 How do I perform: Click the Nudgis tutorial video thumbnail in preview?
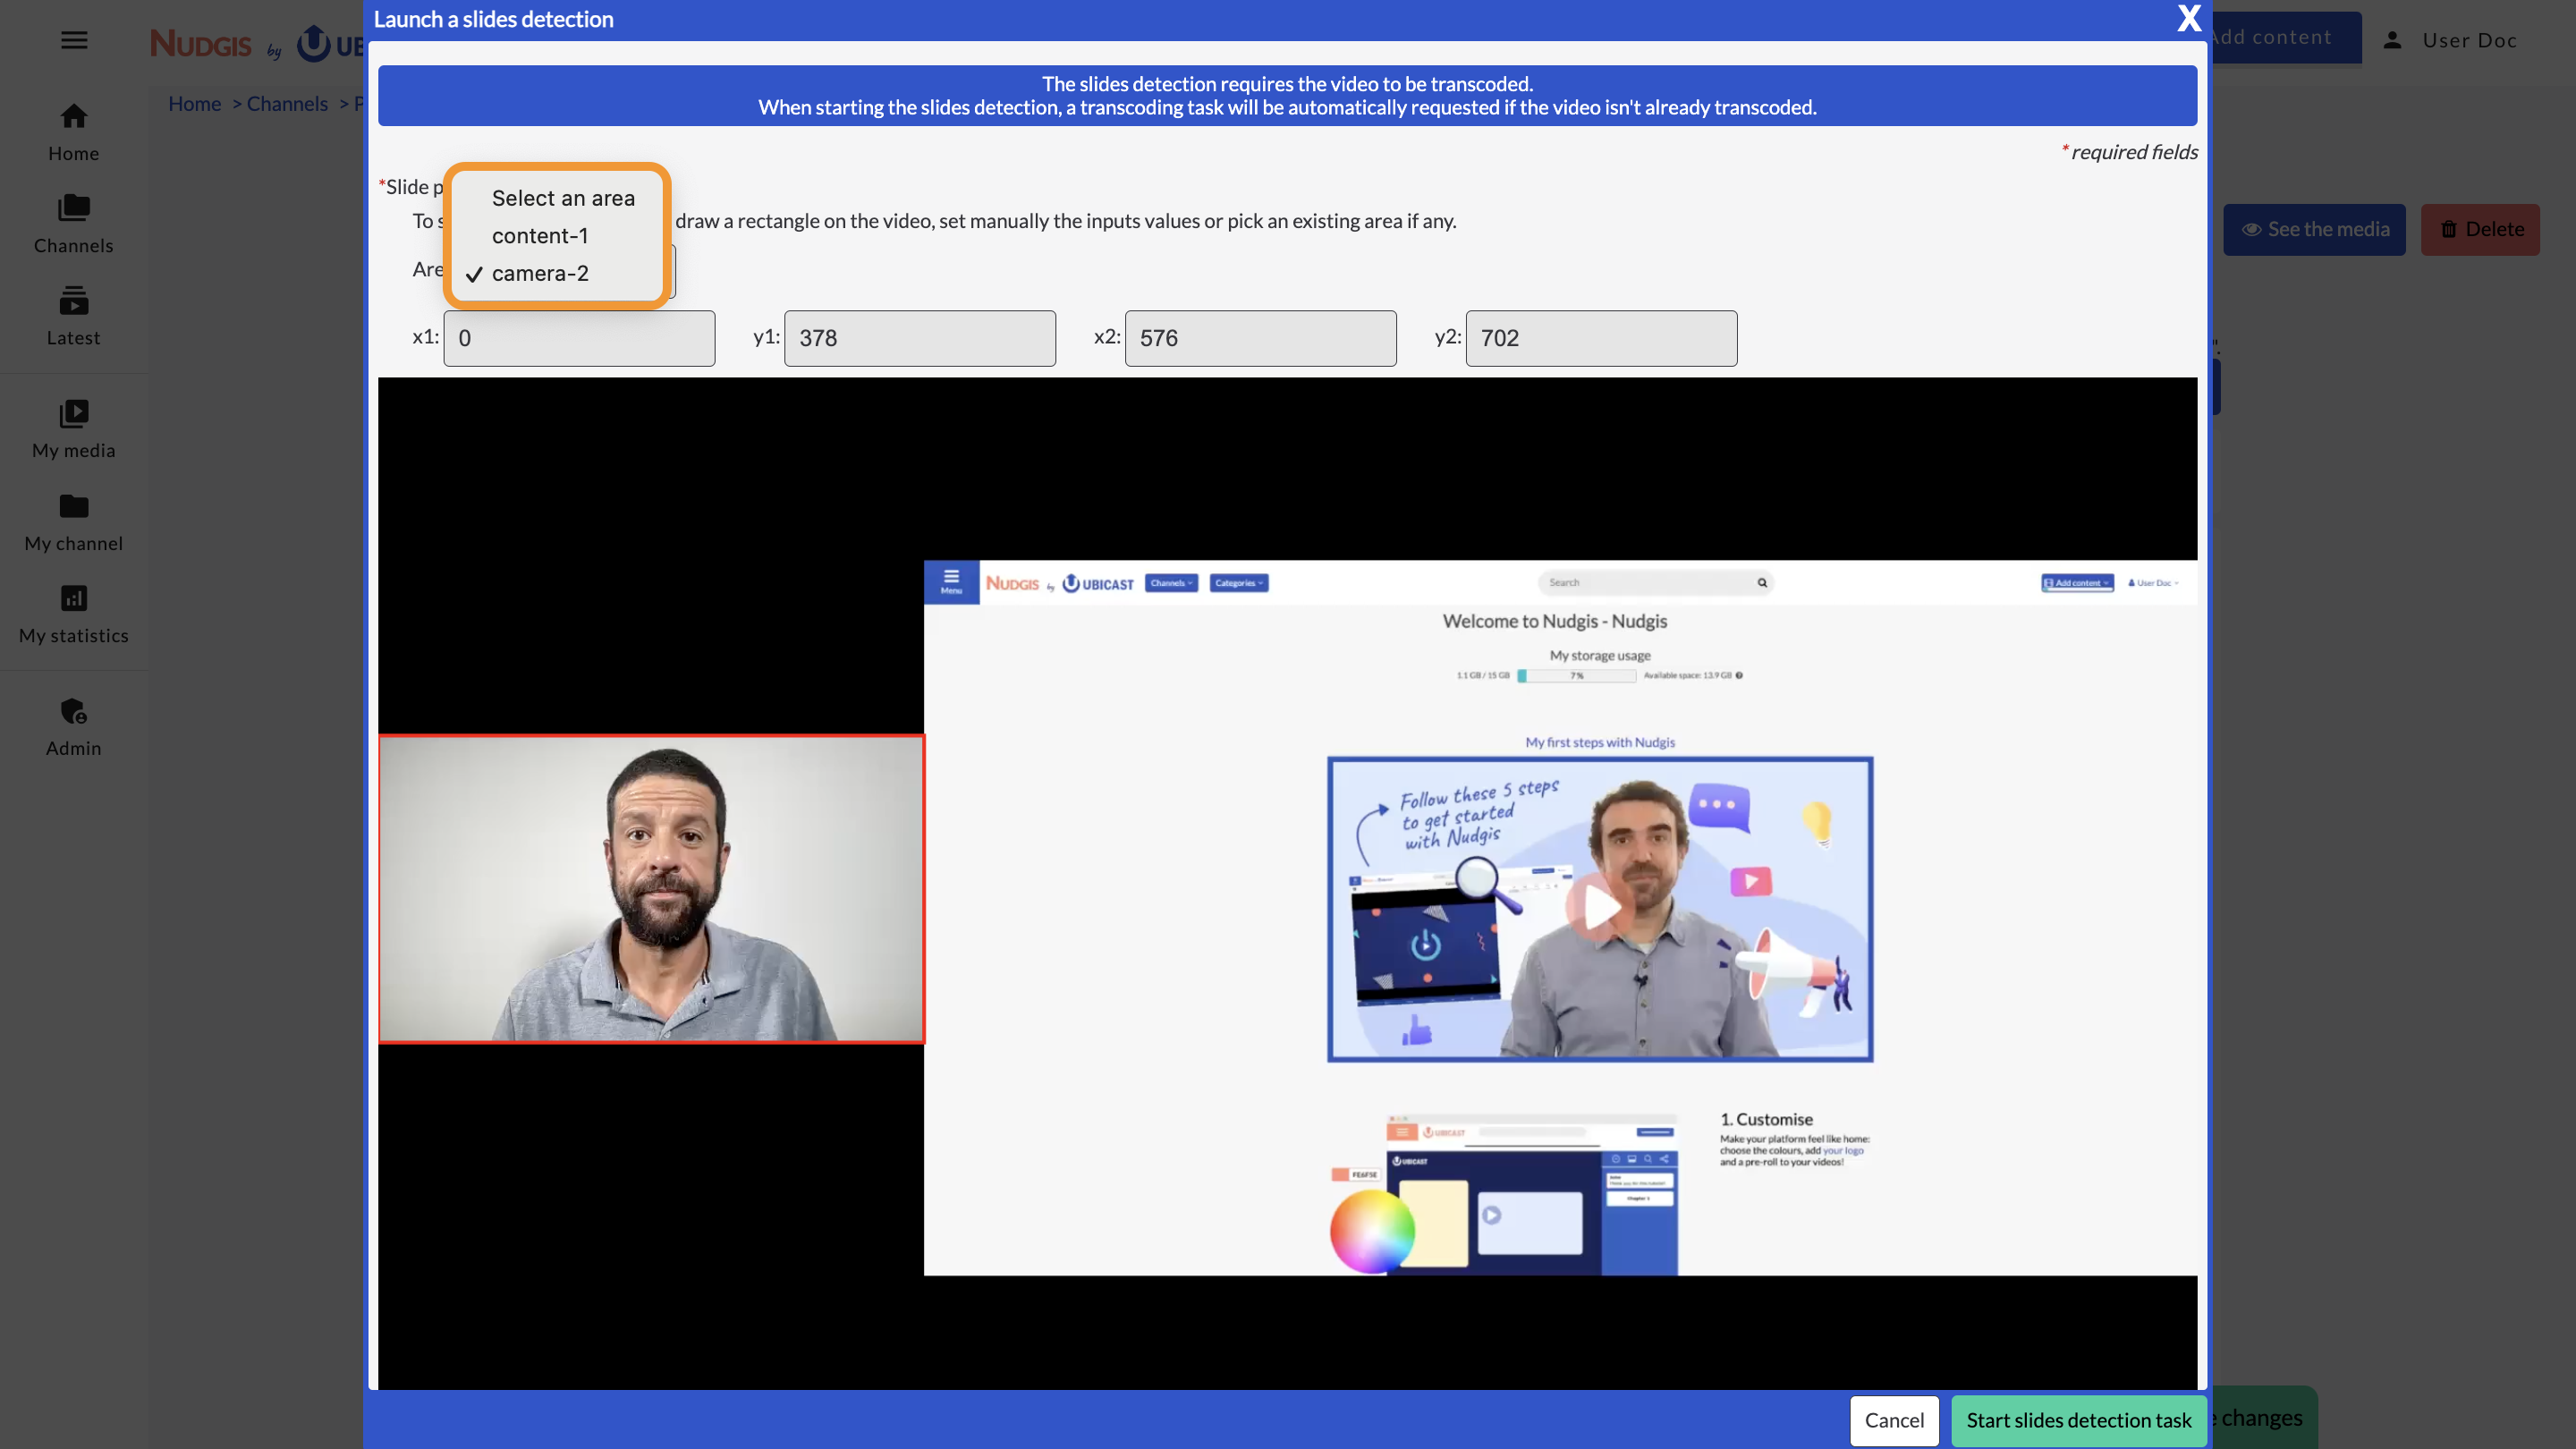point(1600,908)
